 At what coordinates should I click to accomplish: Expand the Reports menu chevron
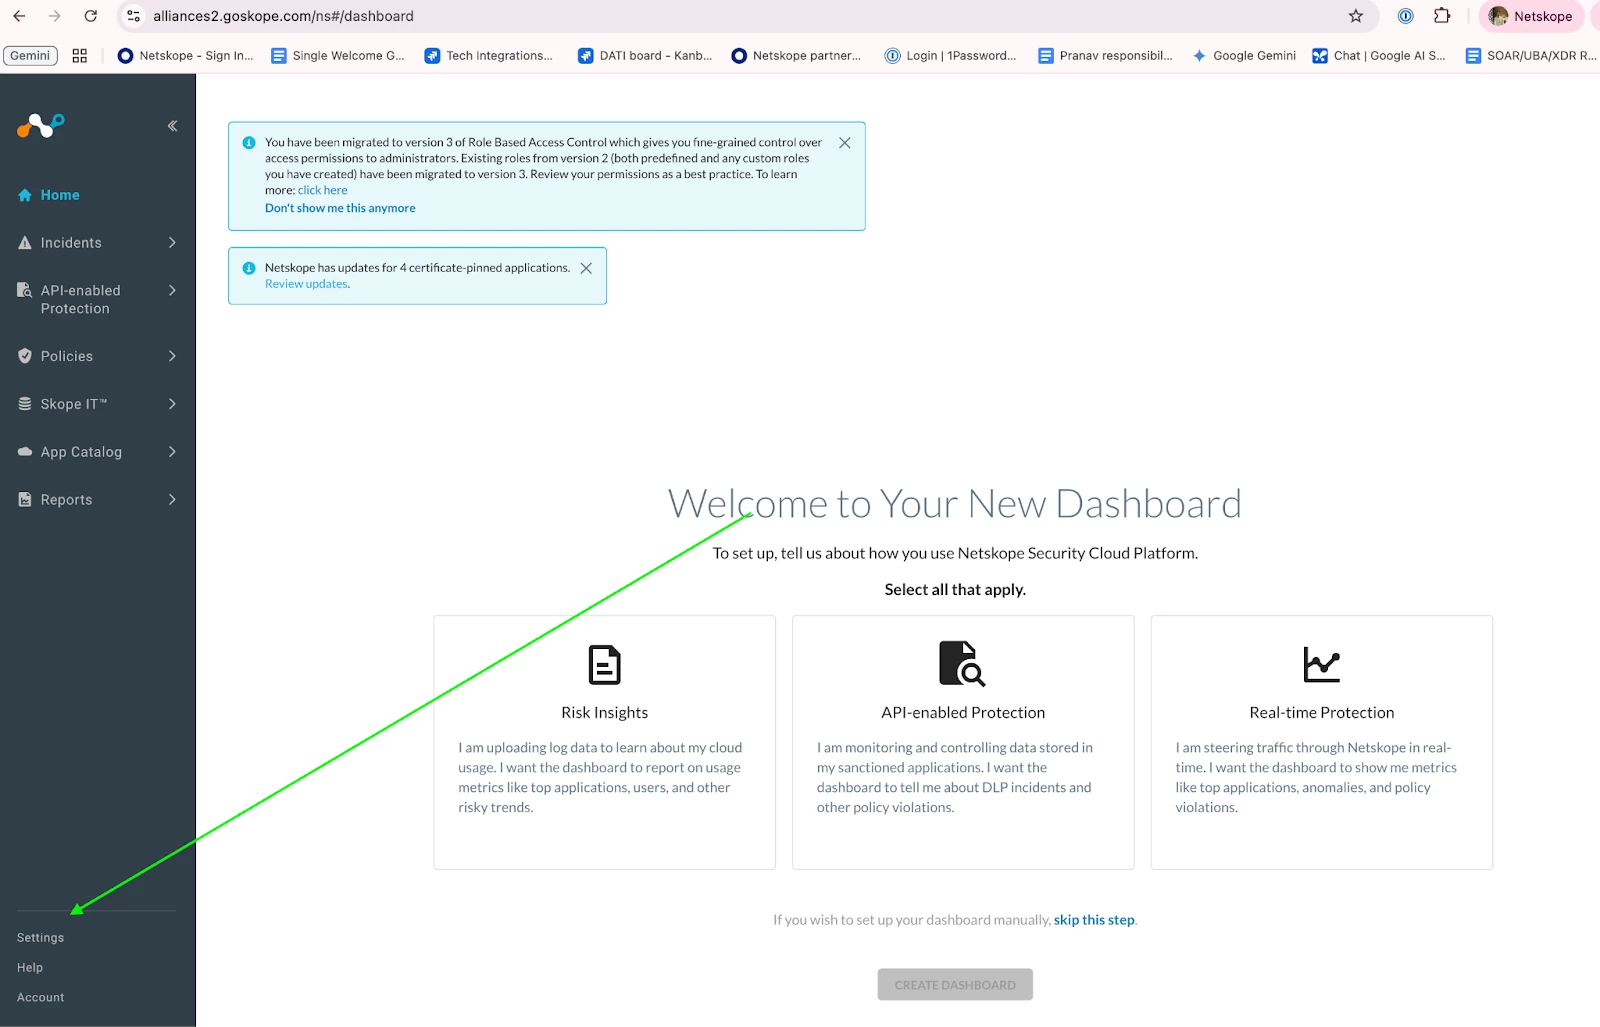(x=172, y=500)
